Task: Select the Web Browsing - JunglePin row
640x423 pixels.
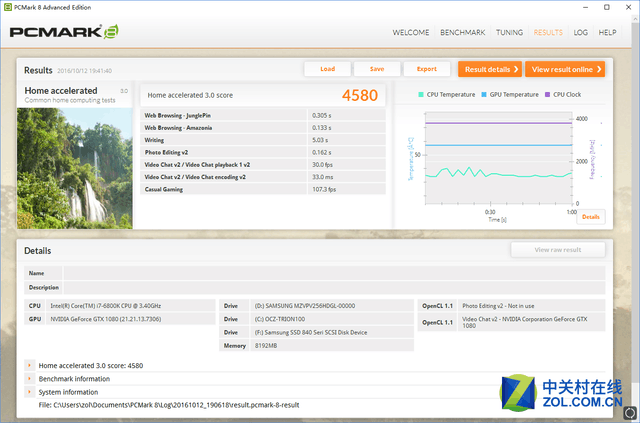Action: [263, 116]
